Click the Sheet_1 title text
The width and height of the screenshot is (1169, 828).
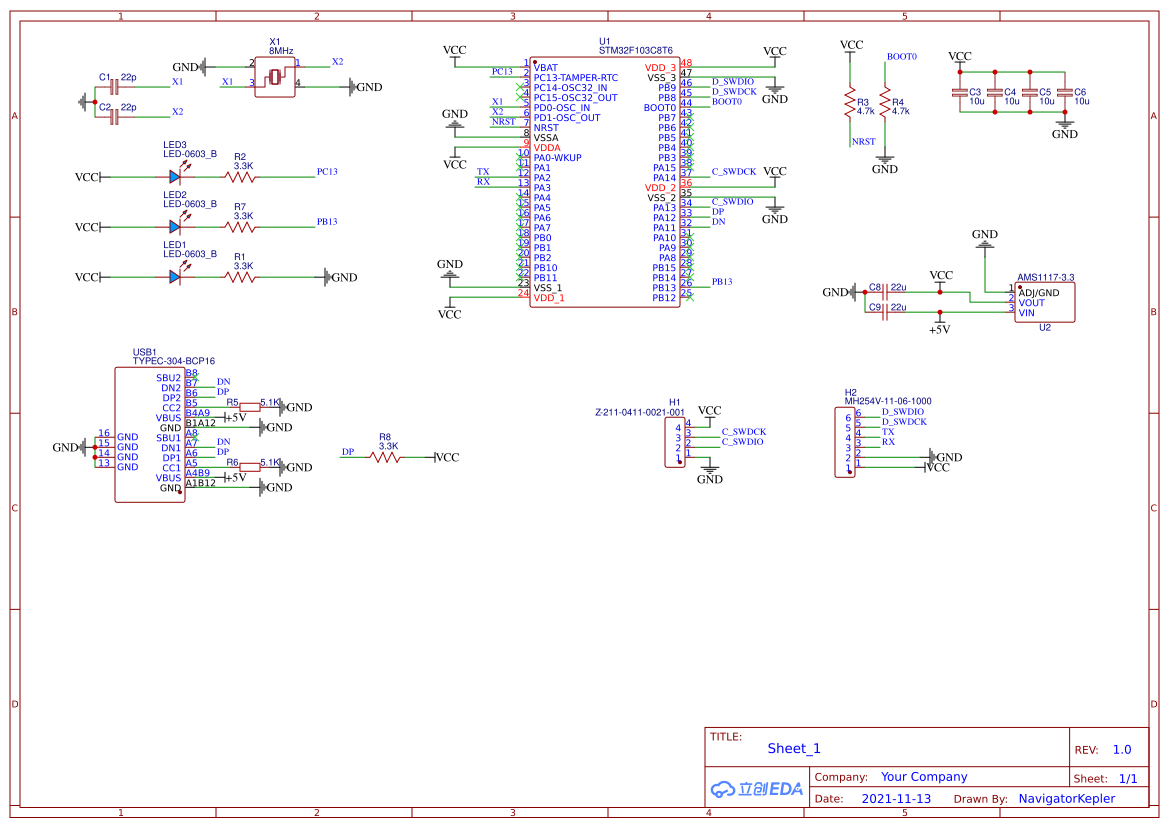794,748
